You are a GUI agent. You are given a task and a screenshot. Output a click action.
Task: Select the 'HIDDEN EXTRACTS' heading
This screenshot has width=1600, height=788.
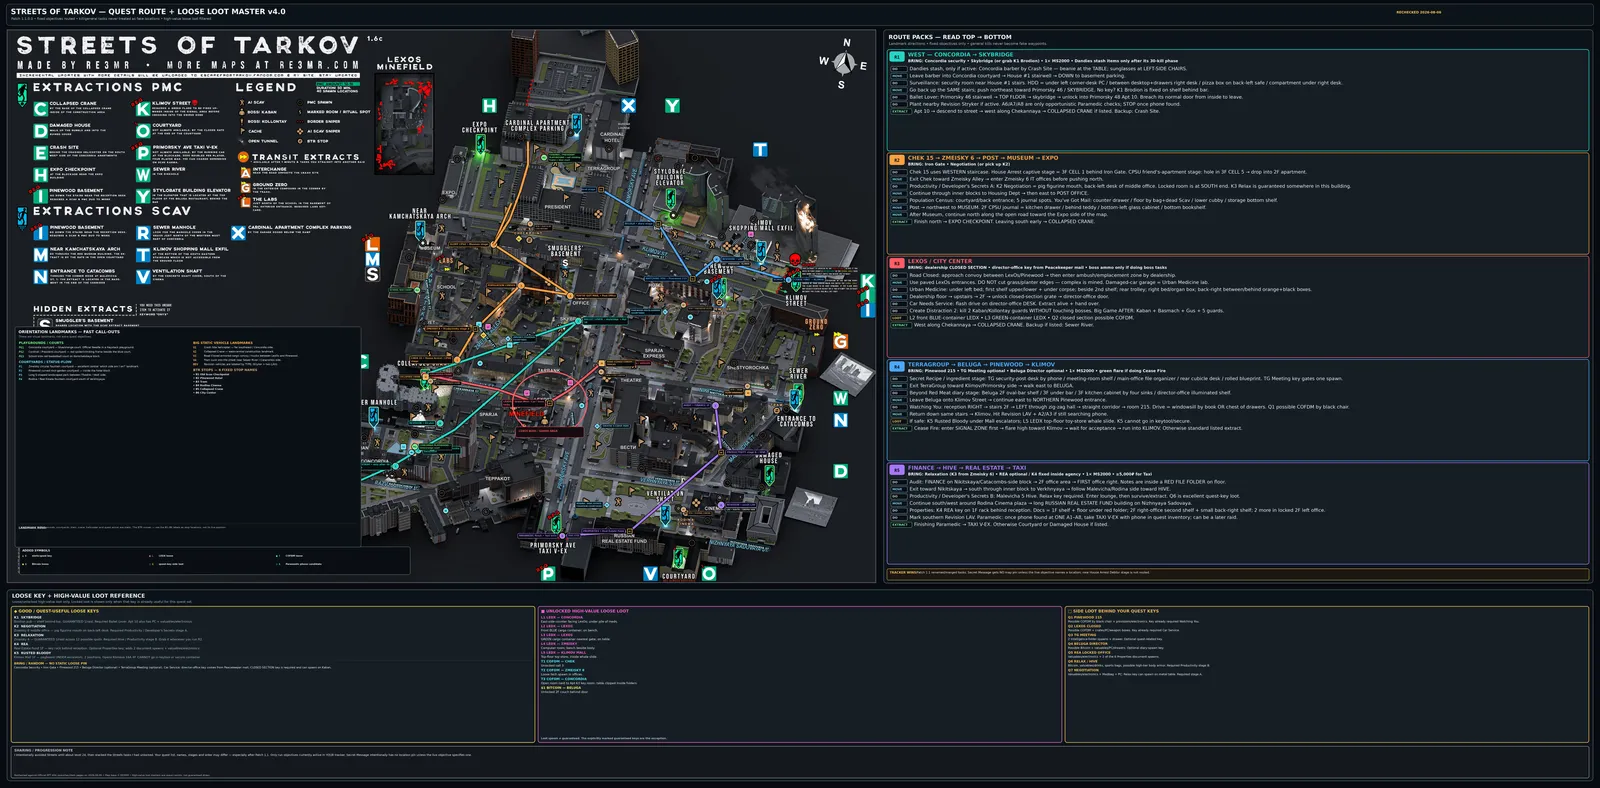[83, 309]
